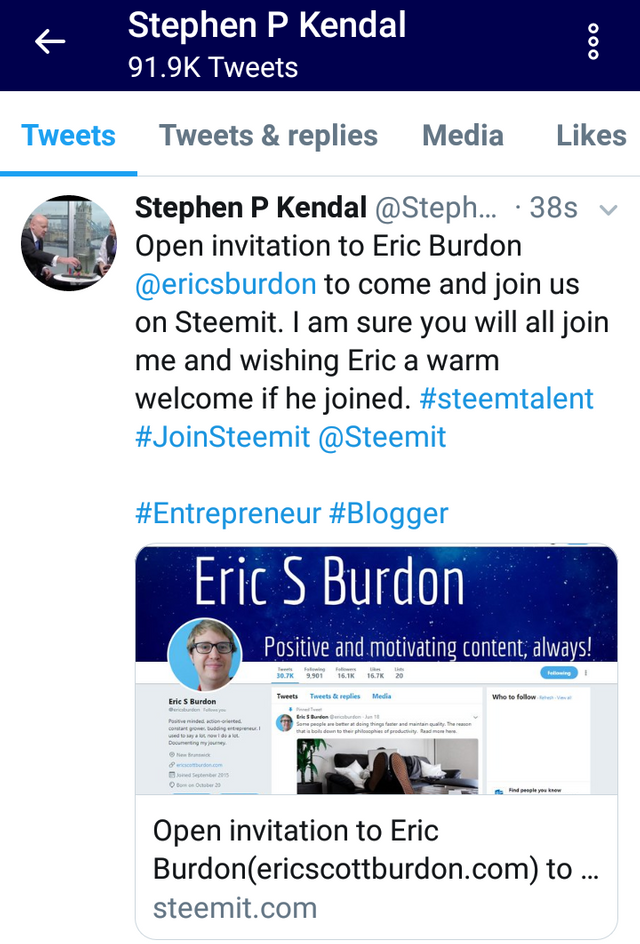Open the Likes tab
Image resolution: width=640 pixels, height=944 pixels.
591,136
